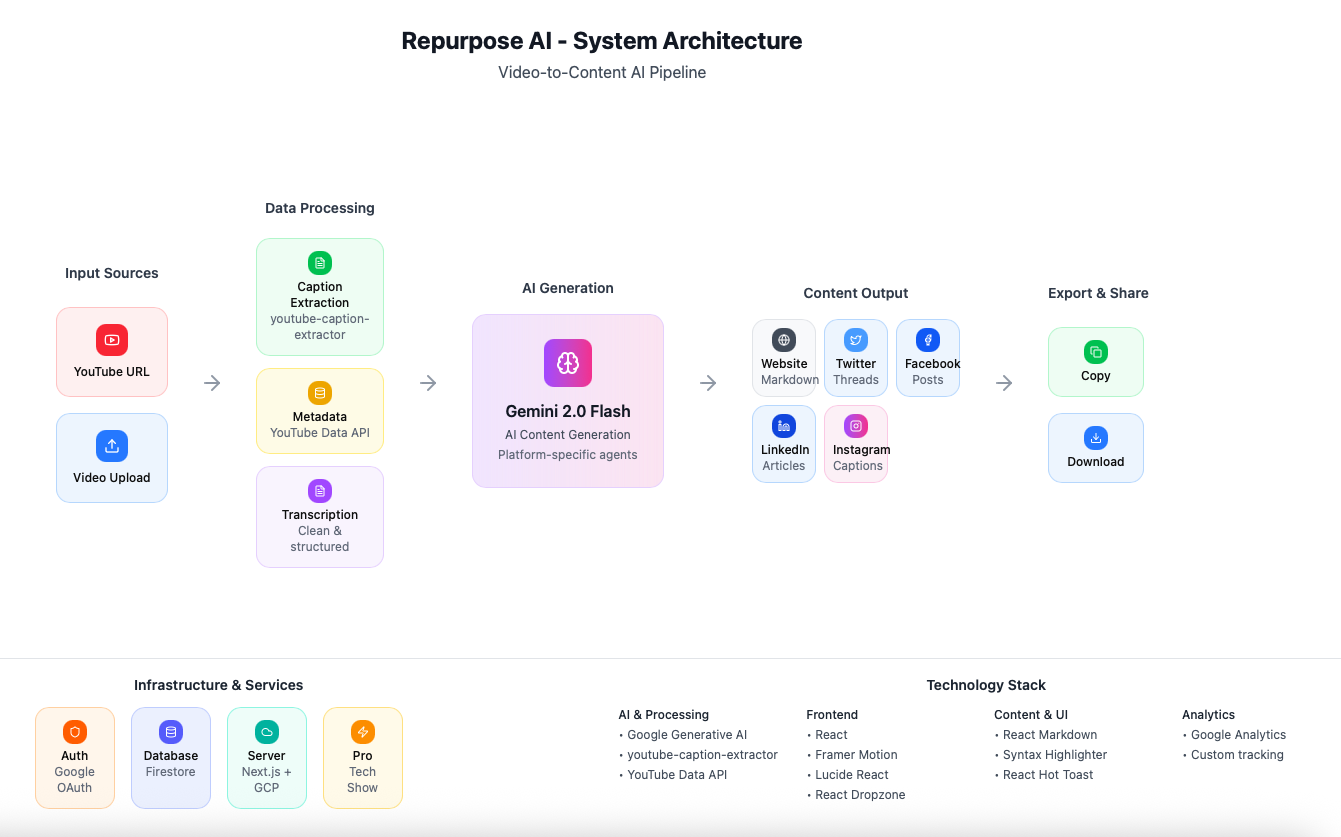The height and width of the screenshot is (837, 1341).
Task: Click the Copy button
Action: pos(1096,361)
